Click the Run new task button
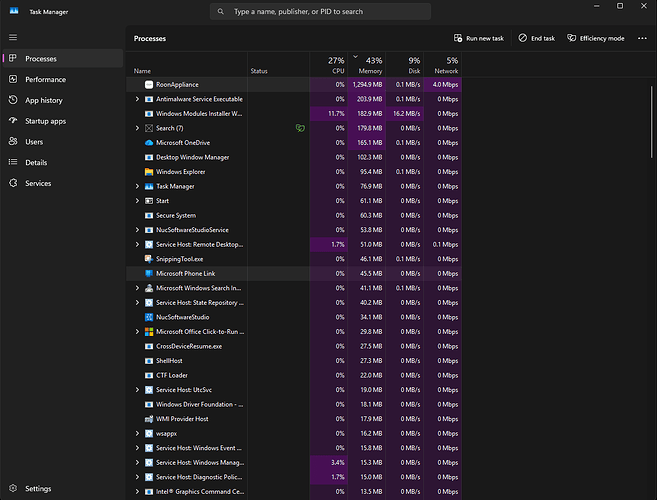The image size is (657, 500). pyautogui.click(x=478, y=38)
